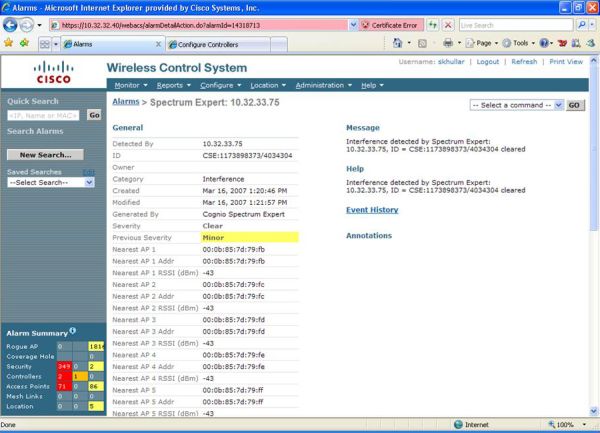Click the skhullar username text

pyautogui.click(x=451, y=62)
